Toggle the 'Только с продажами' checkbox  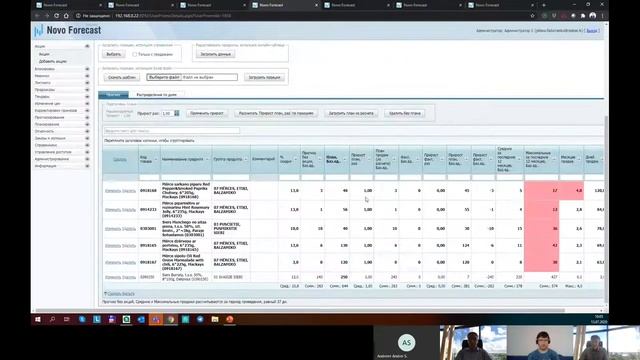click(x=135, y=54)
